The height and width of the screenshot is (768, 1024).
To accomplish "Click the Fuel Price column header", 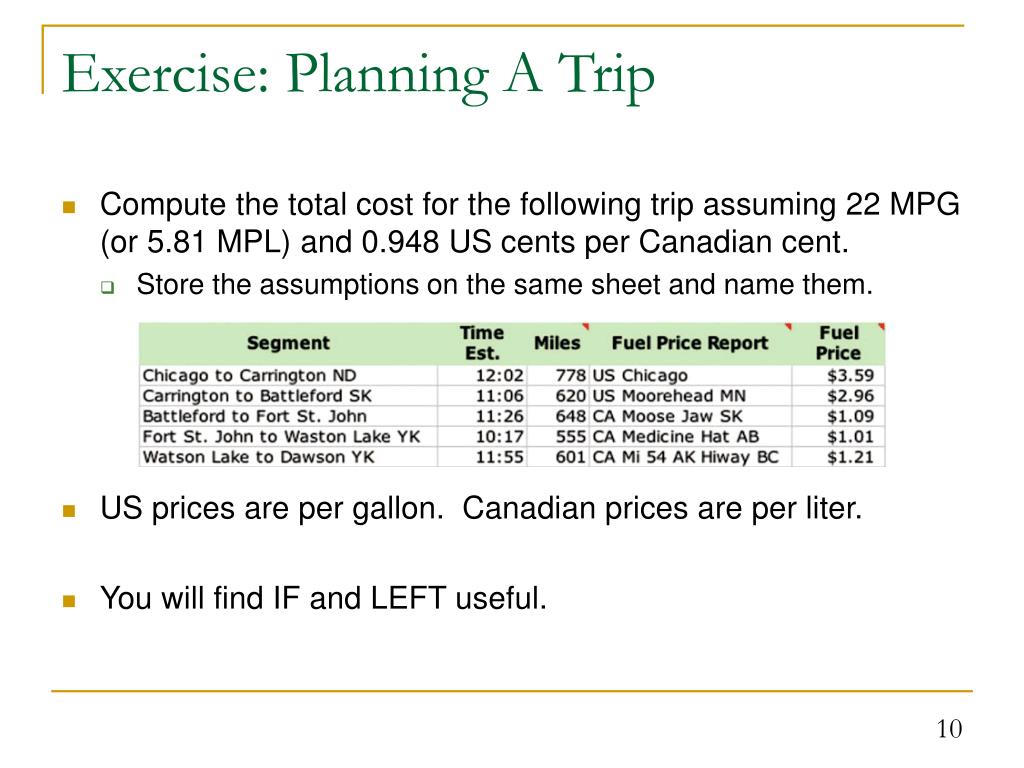I will [x=839, y=344].
